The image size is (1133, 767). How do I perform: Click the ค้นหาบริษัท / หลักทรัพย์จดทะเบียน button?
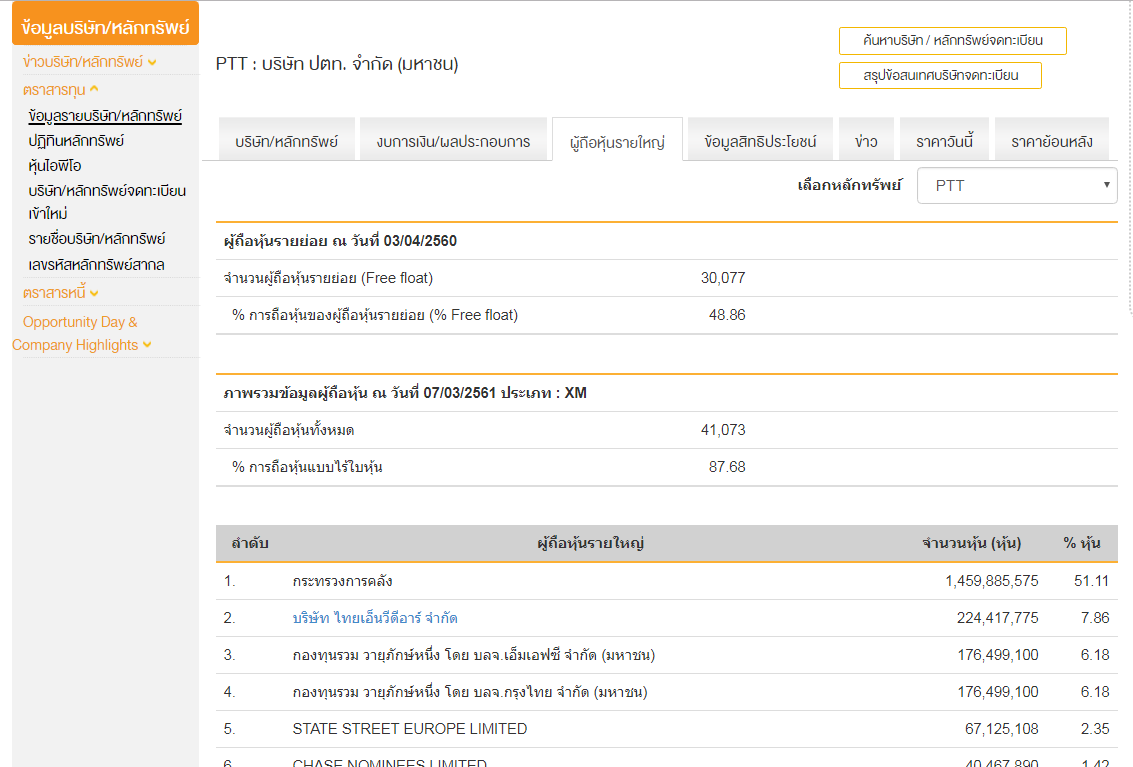(x=952, y=40)
